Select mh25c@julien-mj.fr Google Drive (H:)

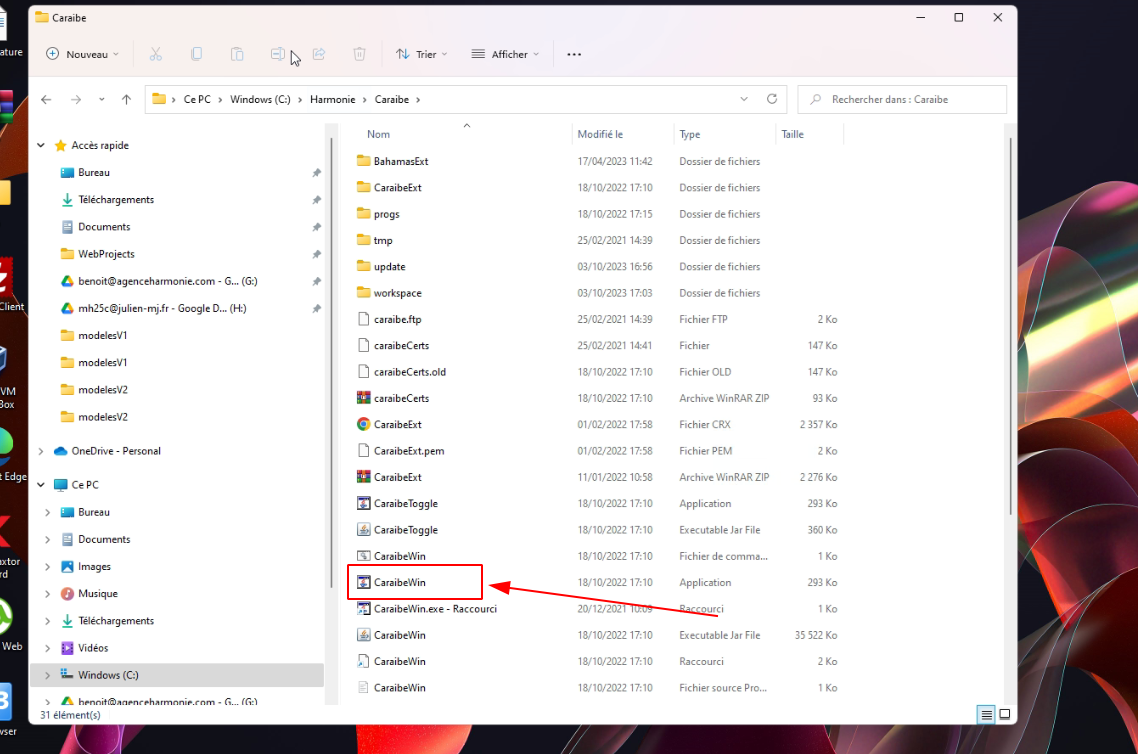click(162, 308)
